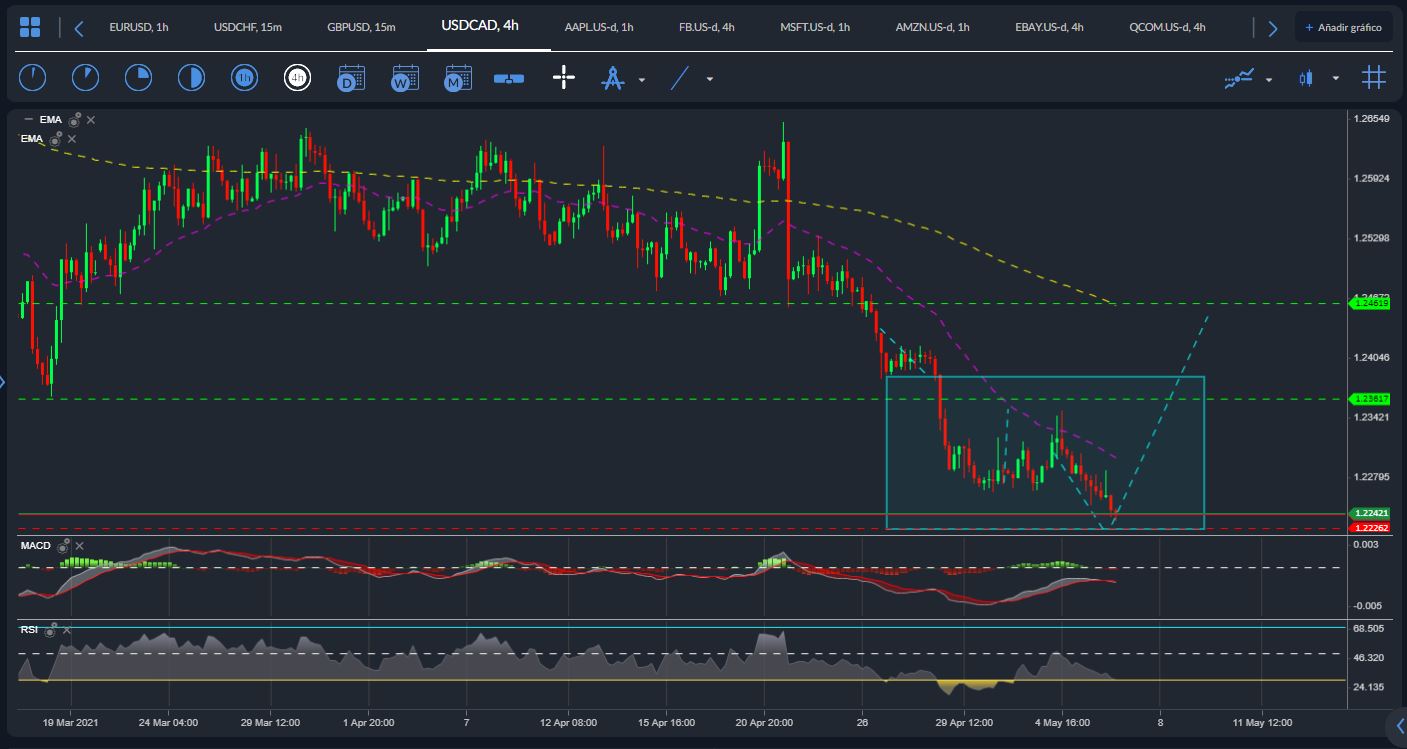
Task: Open the chart layout grid menu
Action: (30, 27)
